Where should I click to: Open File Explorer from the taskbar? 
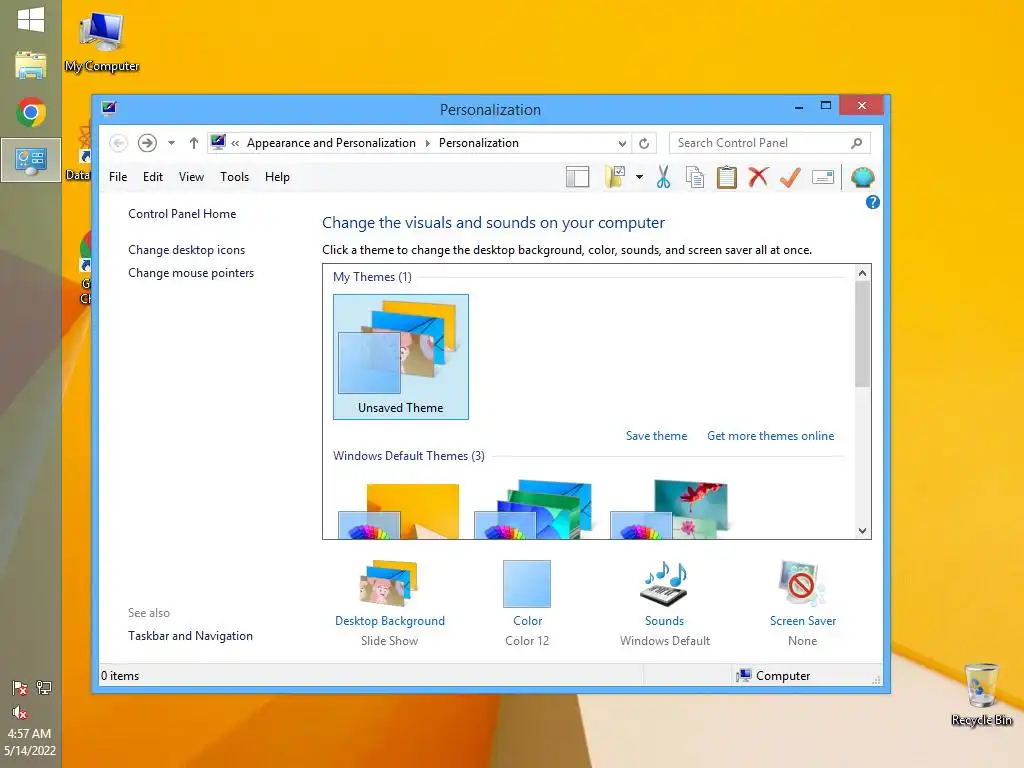[31, 65]
